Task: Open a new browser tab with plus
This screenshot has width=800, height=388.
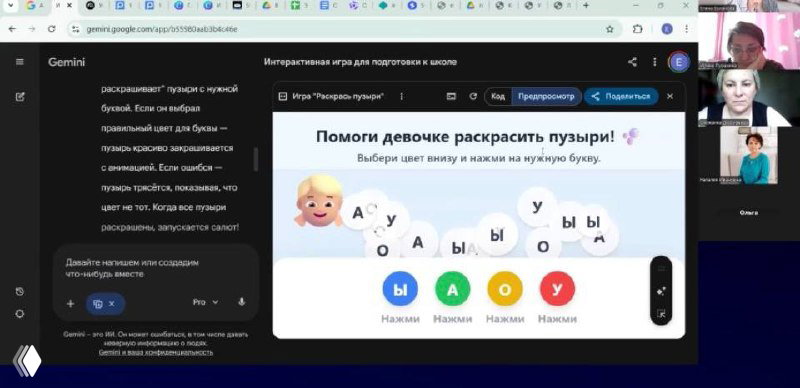Action: click(586, 6)
